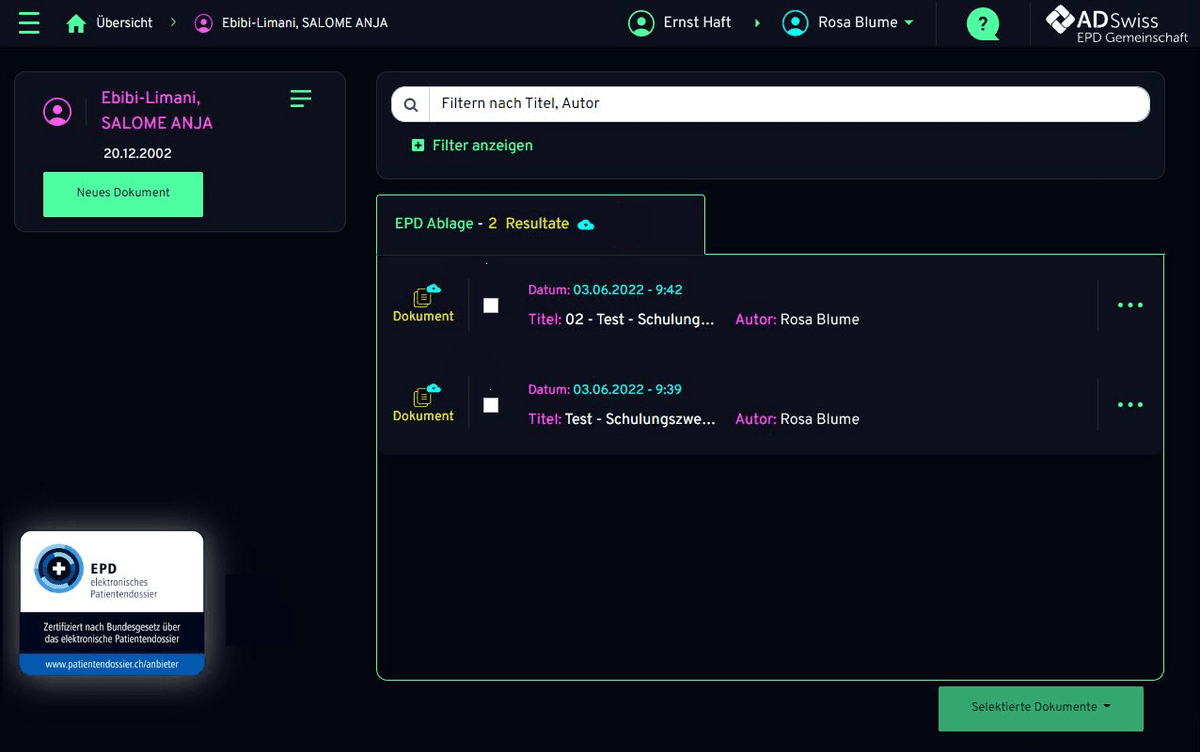
Task: Click the search magnifier icon
Action: pyautogui.click(x=410, y=104)
